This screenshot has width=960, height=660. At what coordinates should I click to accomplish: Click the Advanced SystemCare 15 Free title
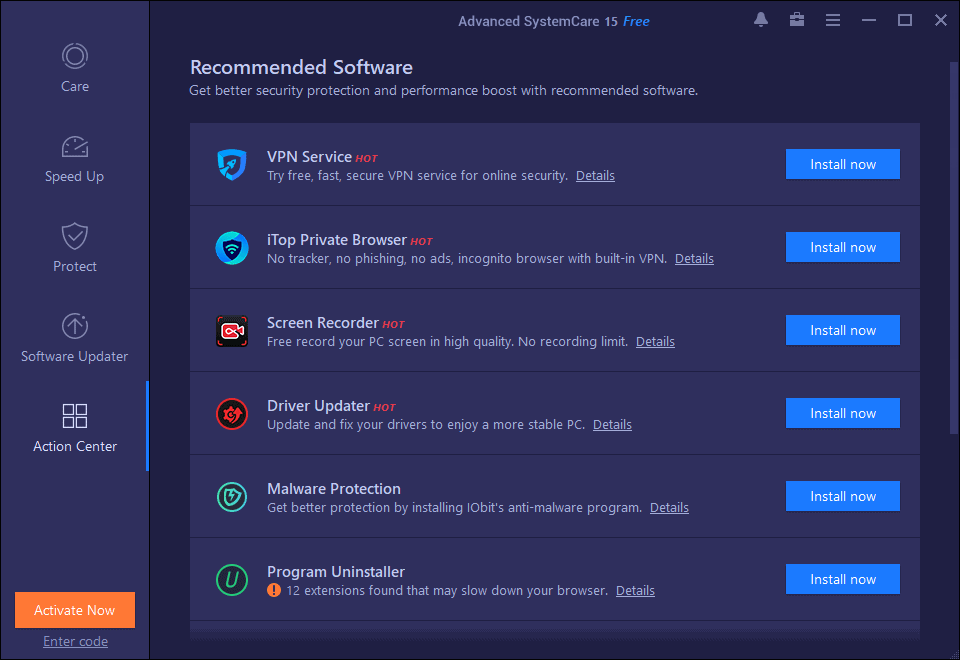pos(553,21)
